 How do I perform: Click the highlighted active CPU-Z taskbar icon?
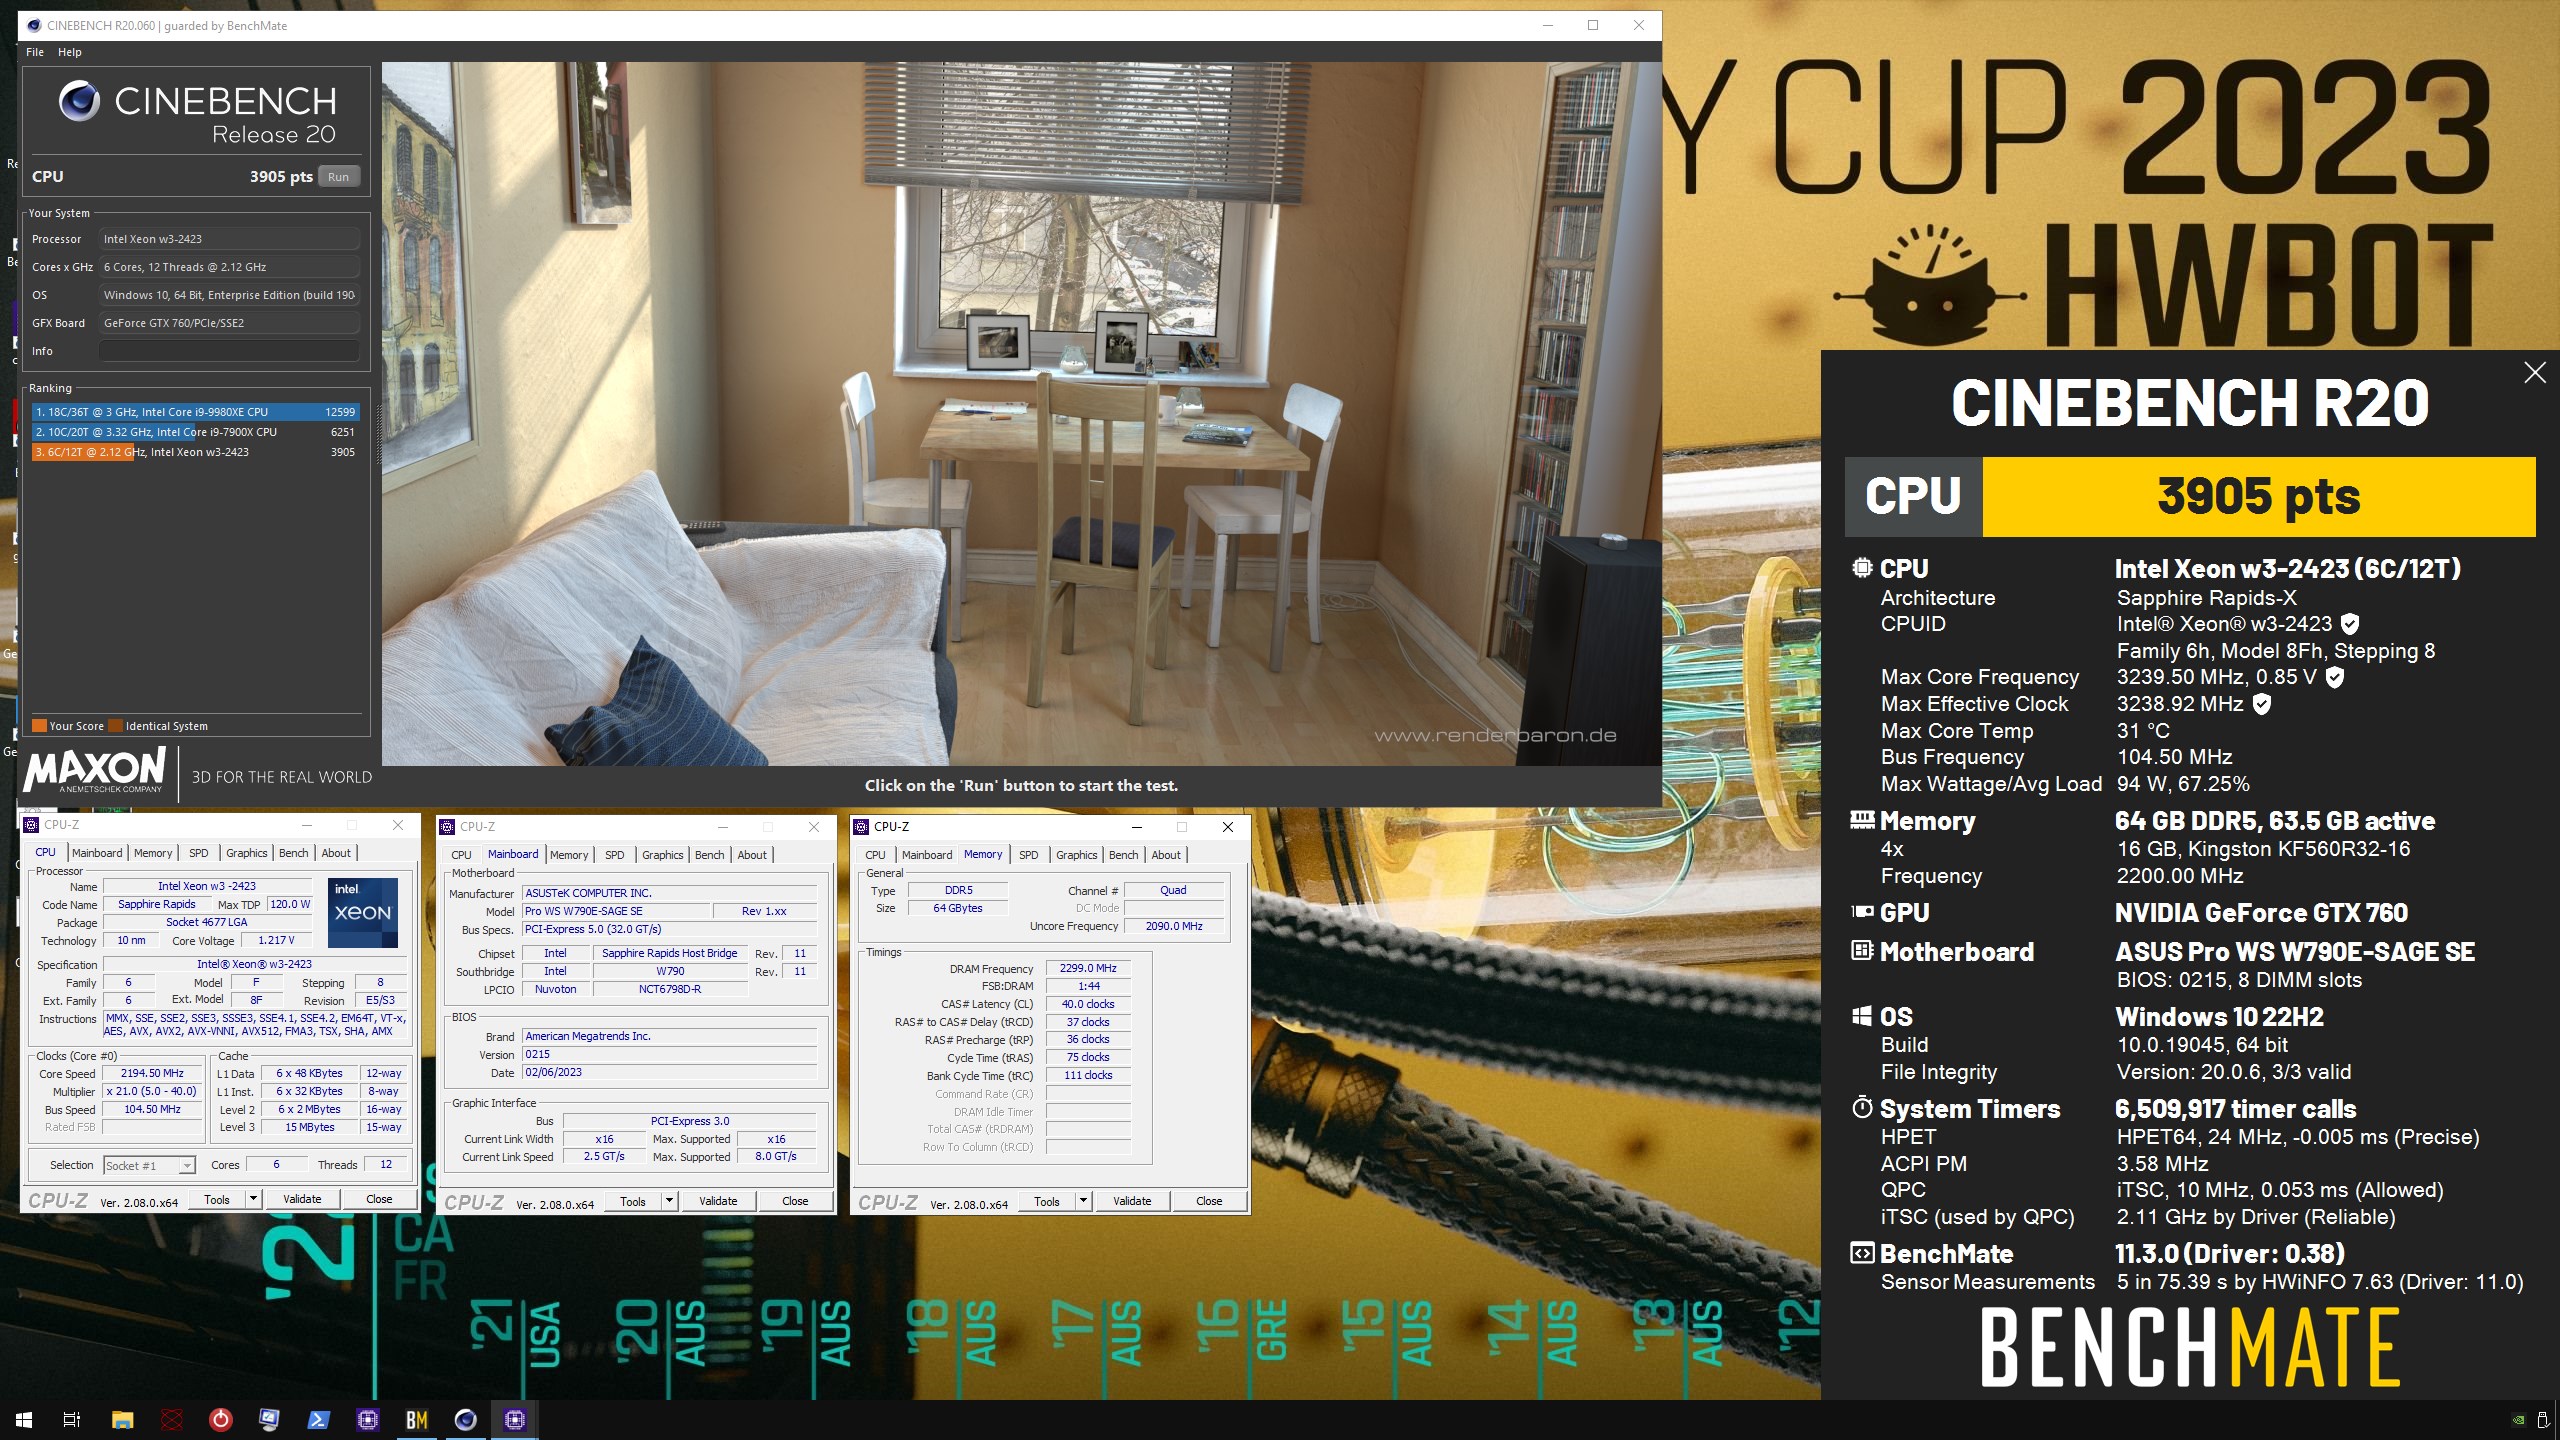click(515, 1419)
